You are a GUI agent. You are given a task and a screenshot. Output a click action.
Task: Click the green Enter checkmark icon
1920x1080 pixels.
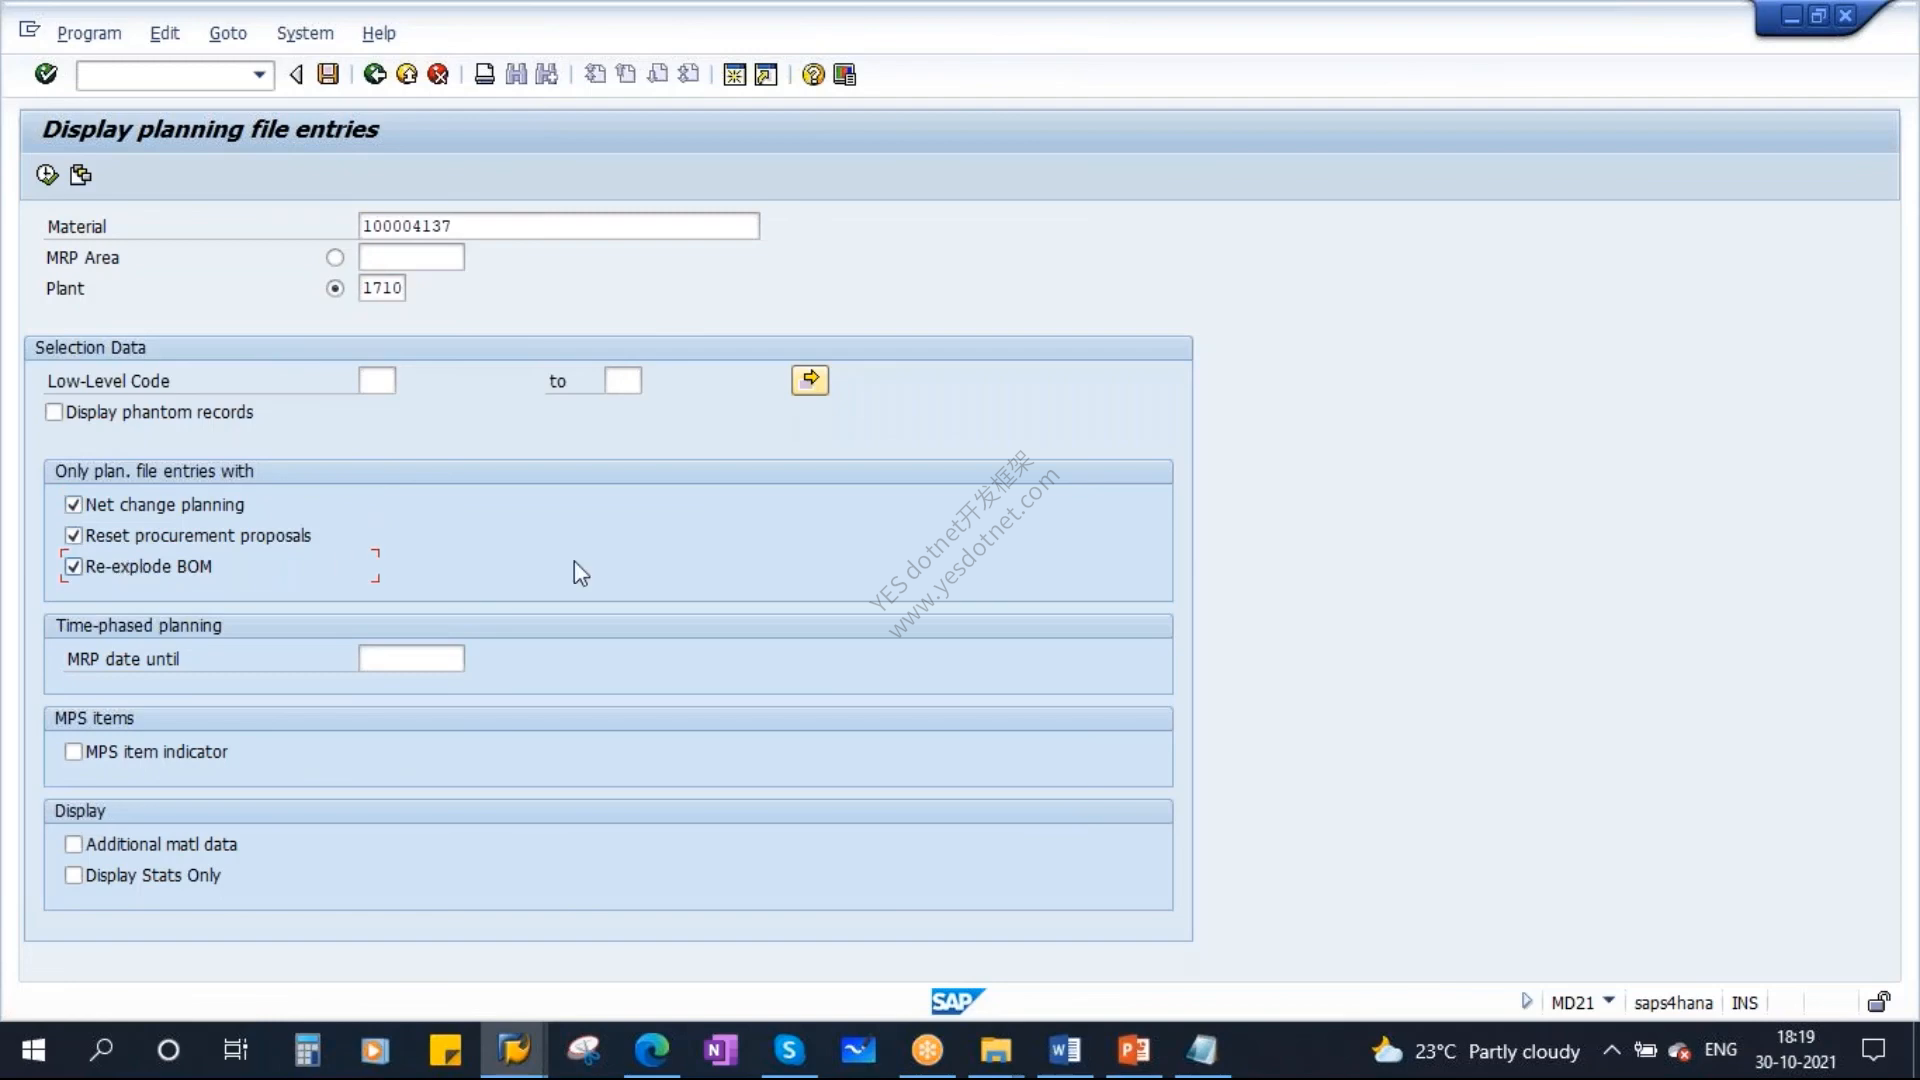(46, 74)
